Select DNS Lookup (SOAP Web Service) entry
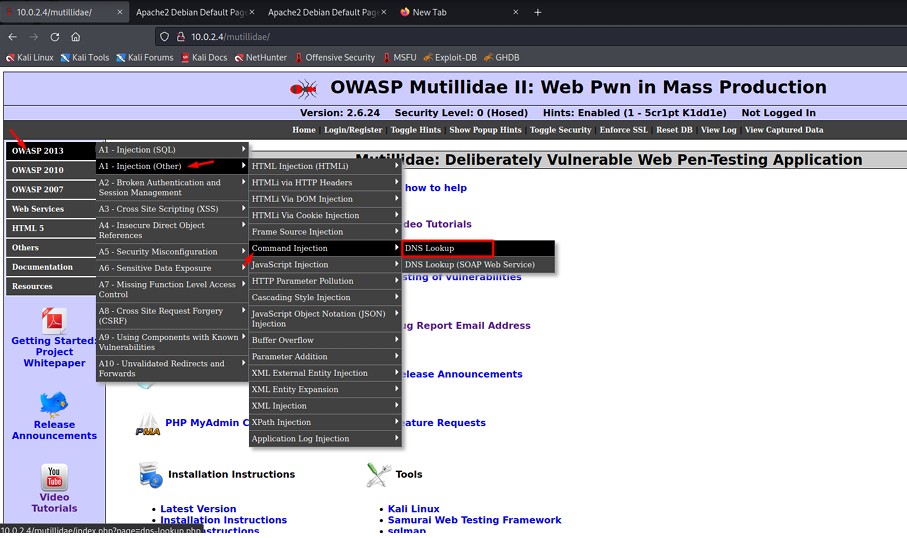The image size is (907, 538). [478, 264]
